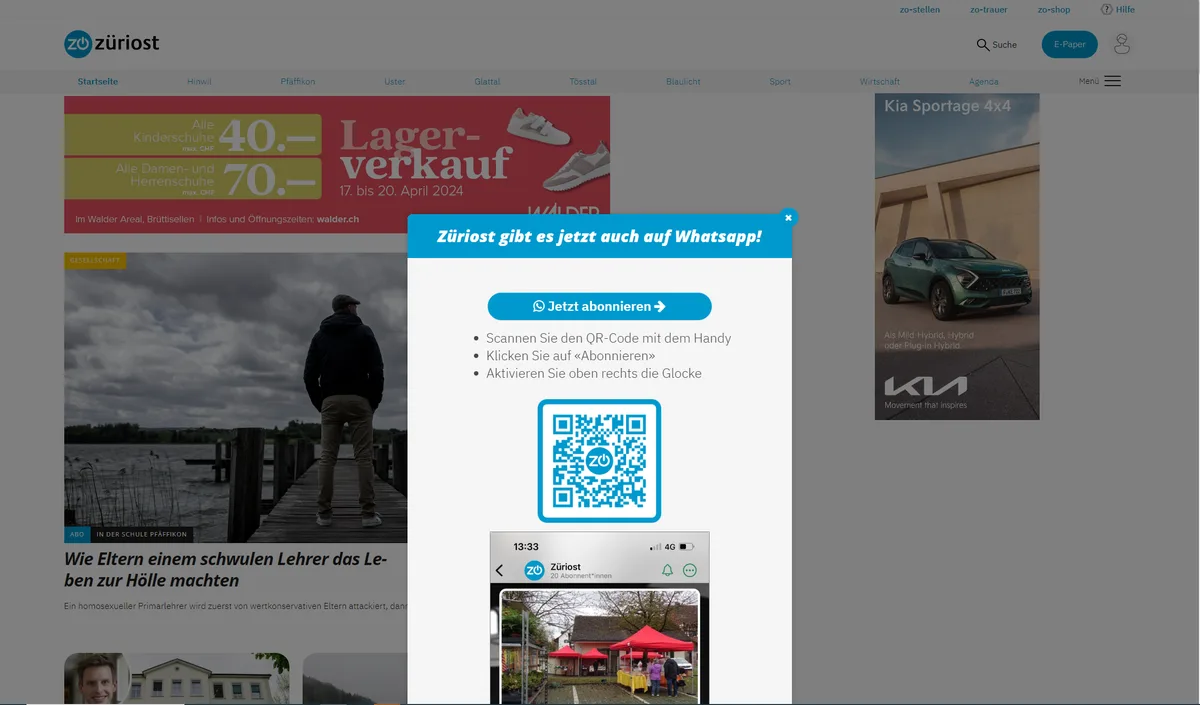Click the Hilfe question mark link
The height and width of the screenshot is (705, 1200).
coord(1118,10)
